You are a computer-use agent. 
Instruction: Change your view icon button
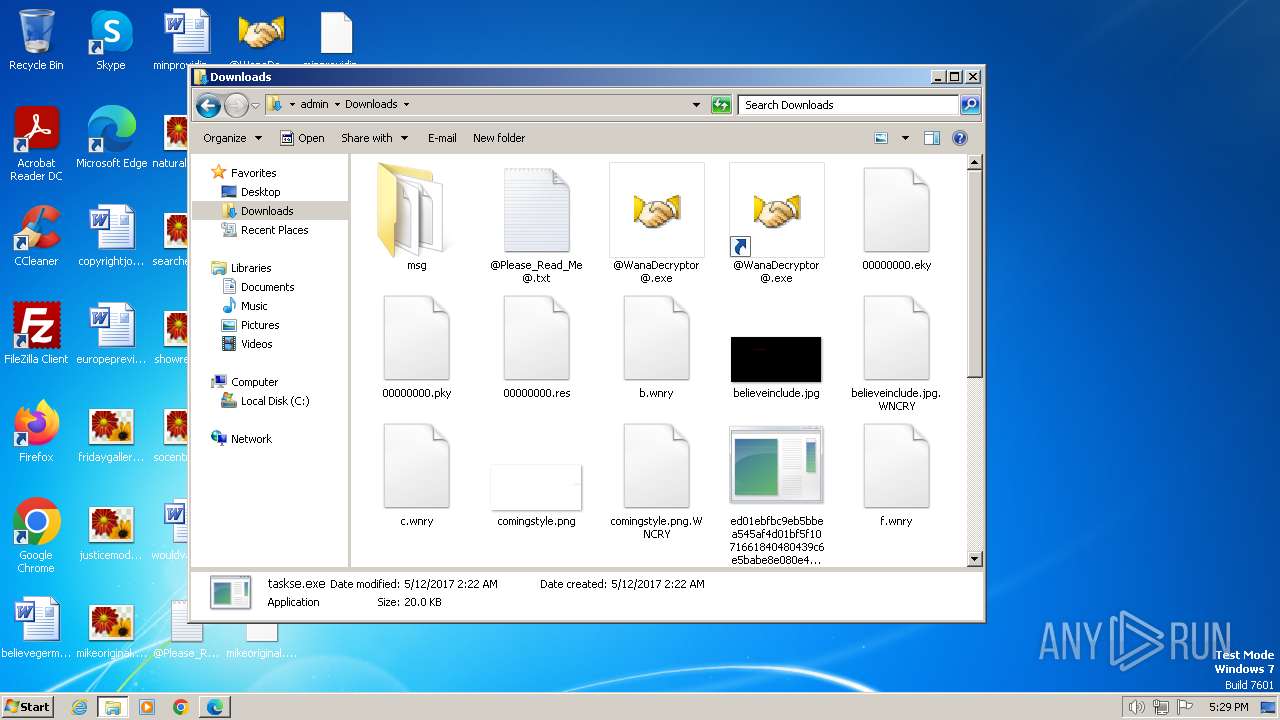[881, 138]
